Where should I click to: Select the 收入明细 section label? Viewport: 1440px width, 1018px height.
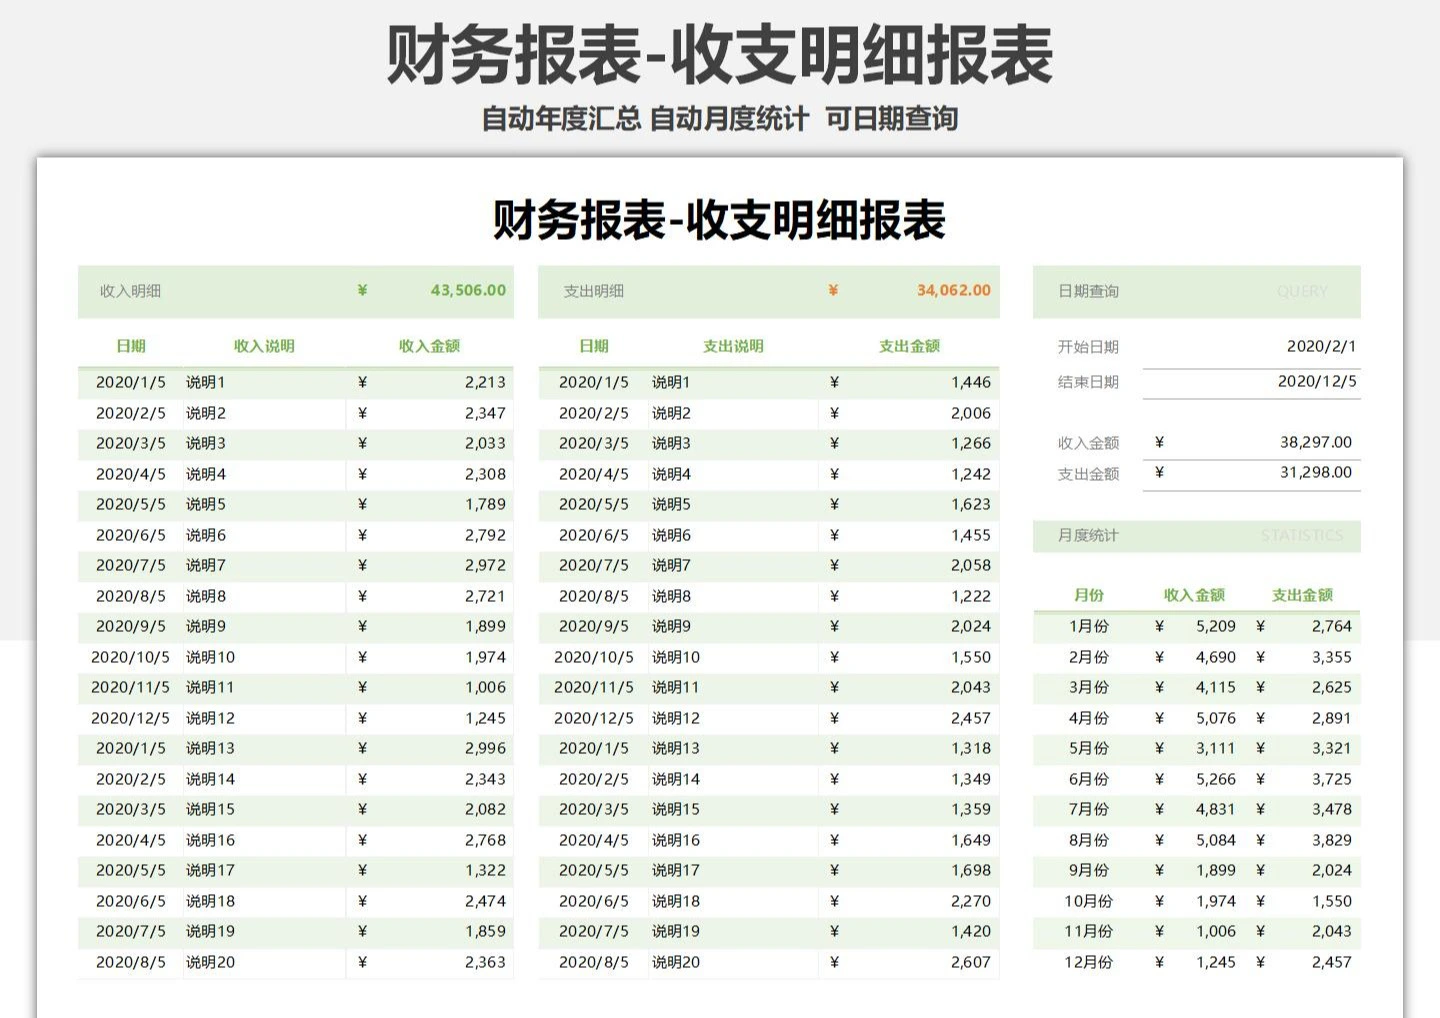130,291
